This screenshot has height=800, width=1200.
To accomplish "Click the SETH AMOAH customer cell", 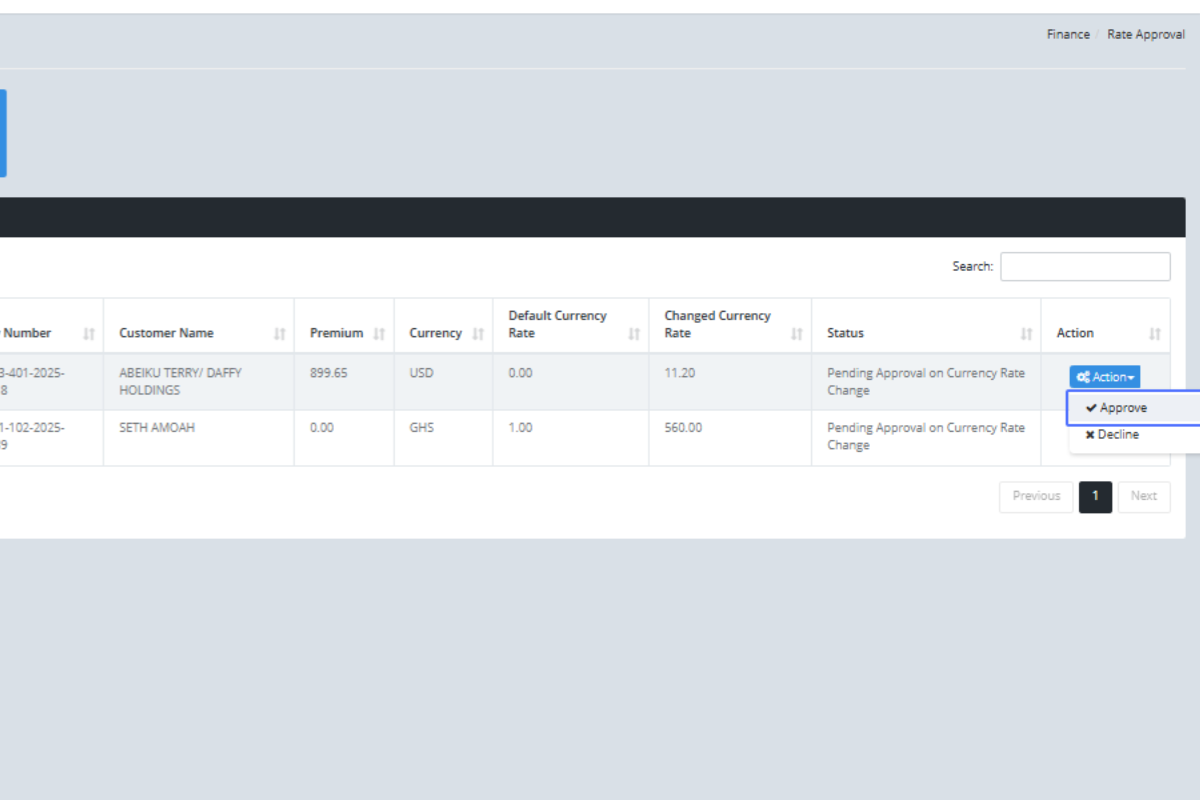I will click(157, 428).
